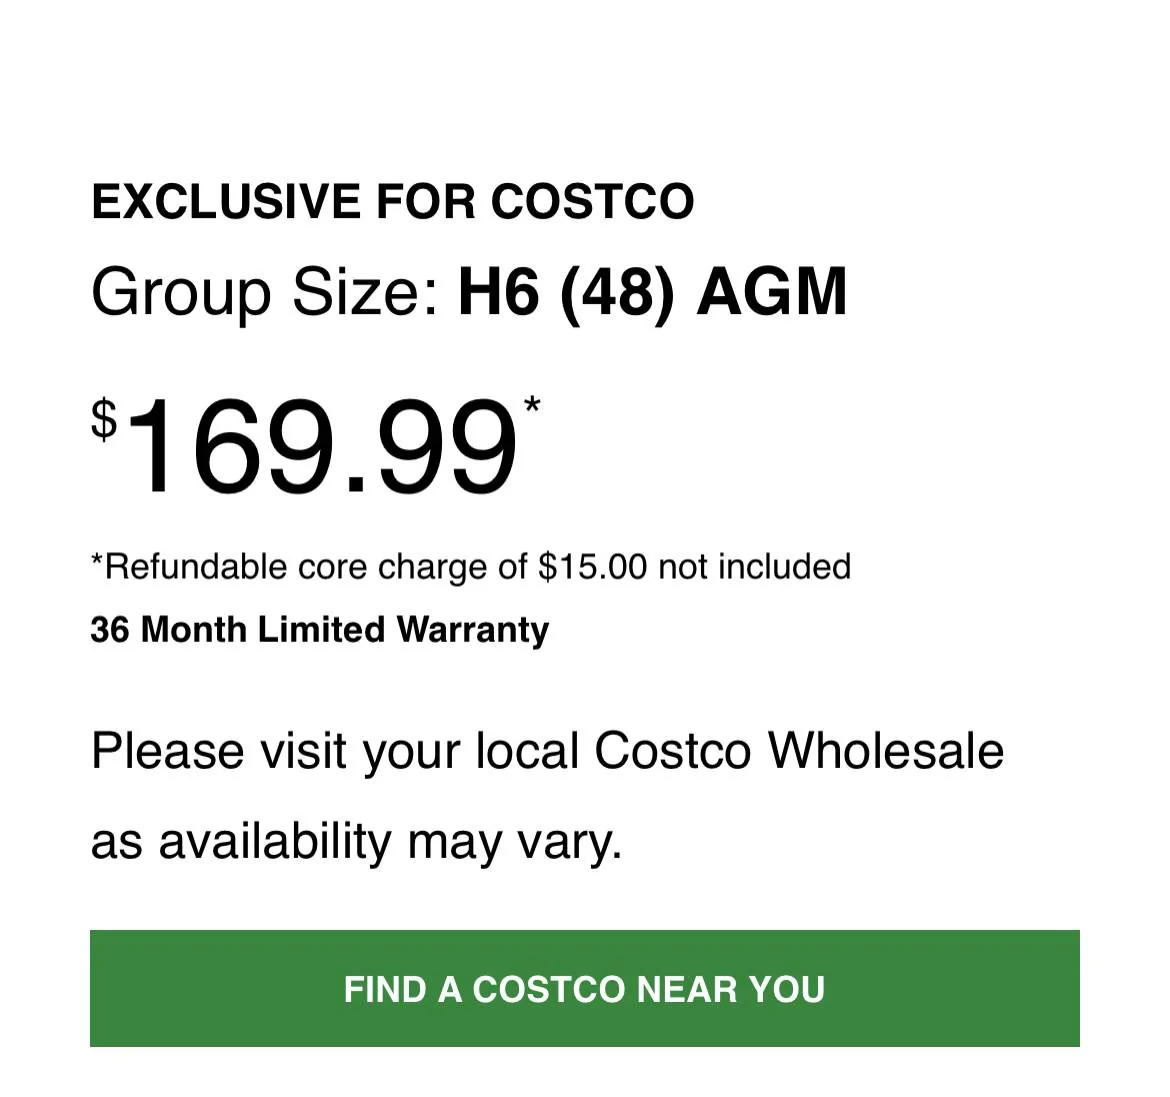
Task: Click the 169.99 price
Action: coord(320,447)
